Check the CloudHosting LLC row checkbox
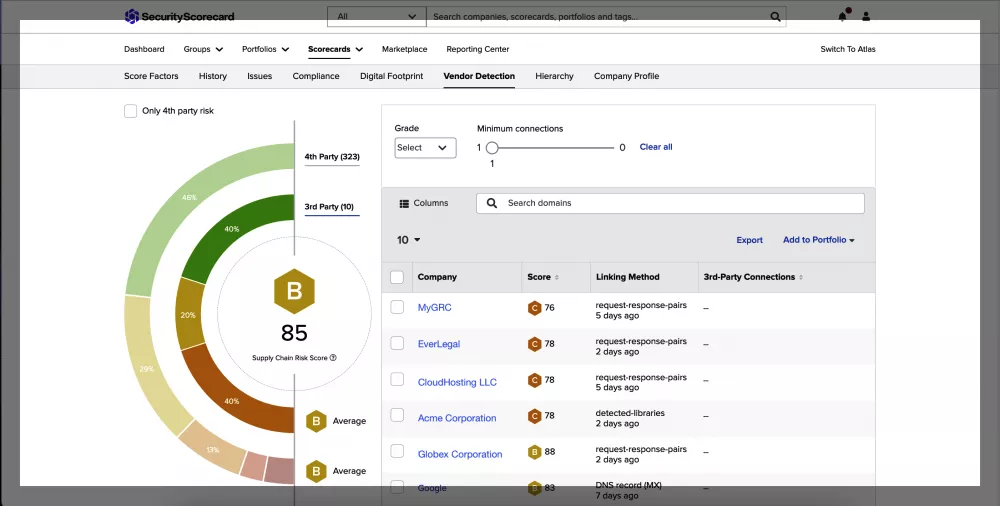Viewport: 1000px width, 506px height. pos(397,379)
